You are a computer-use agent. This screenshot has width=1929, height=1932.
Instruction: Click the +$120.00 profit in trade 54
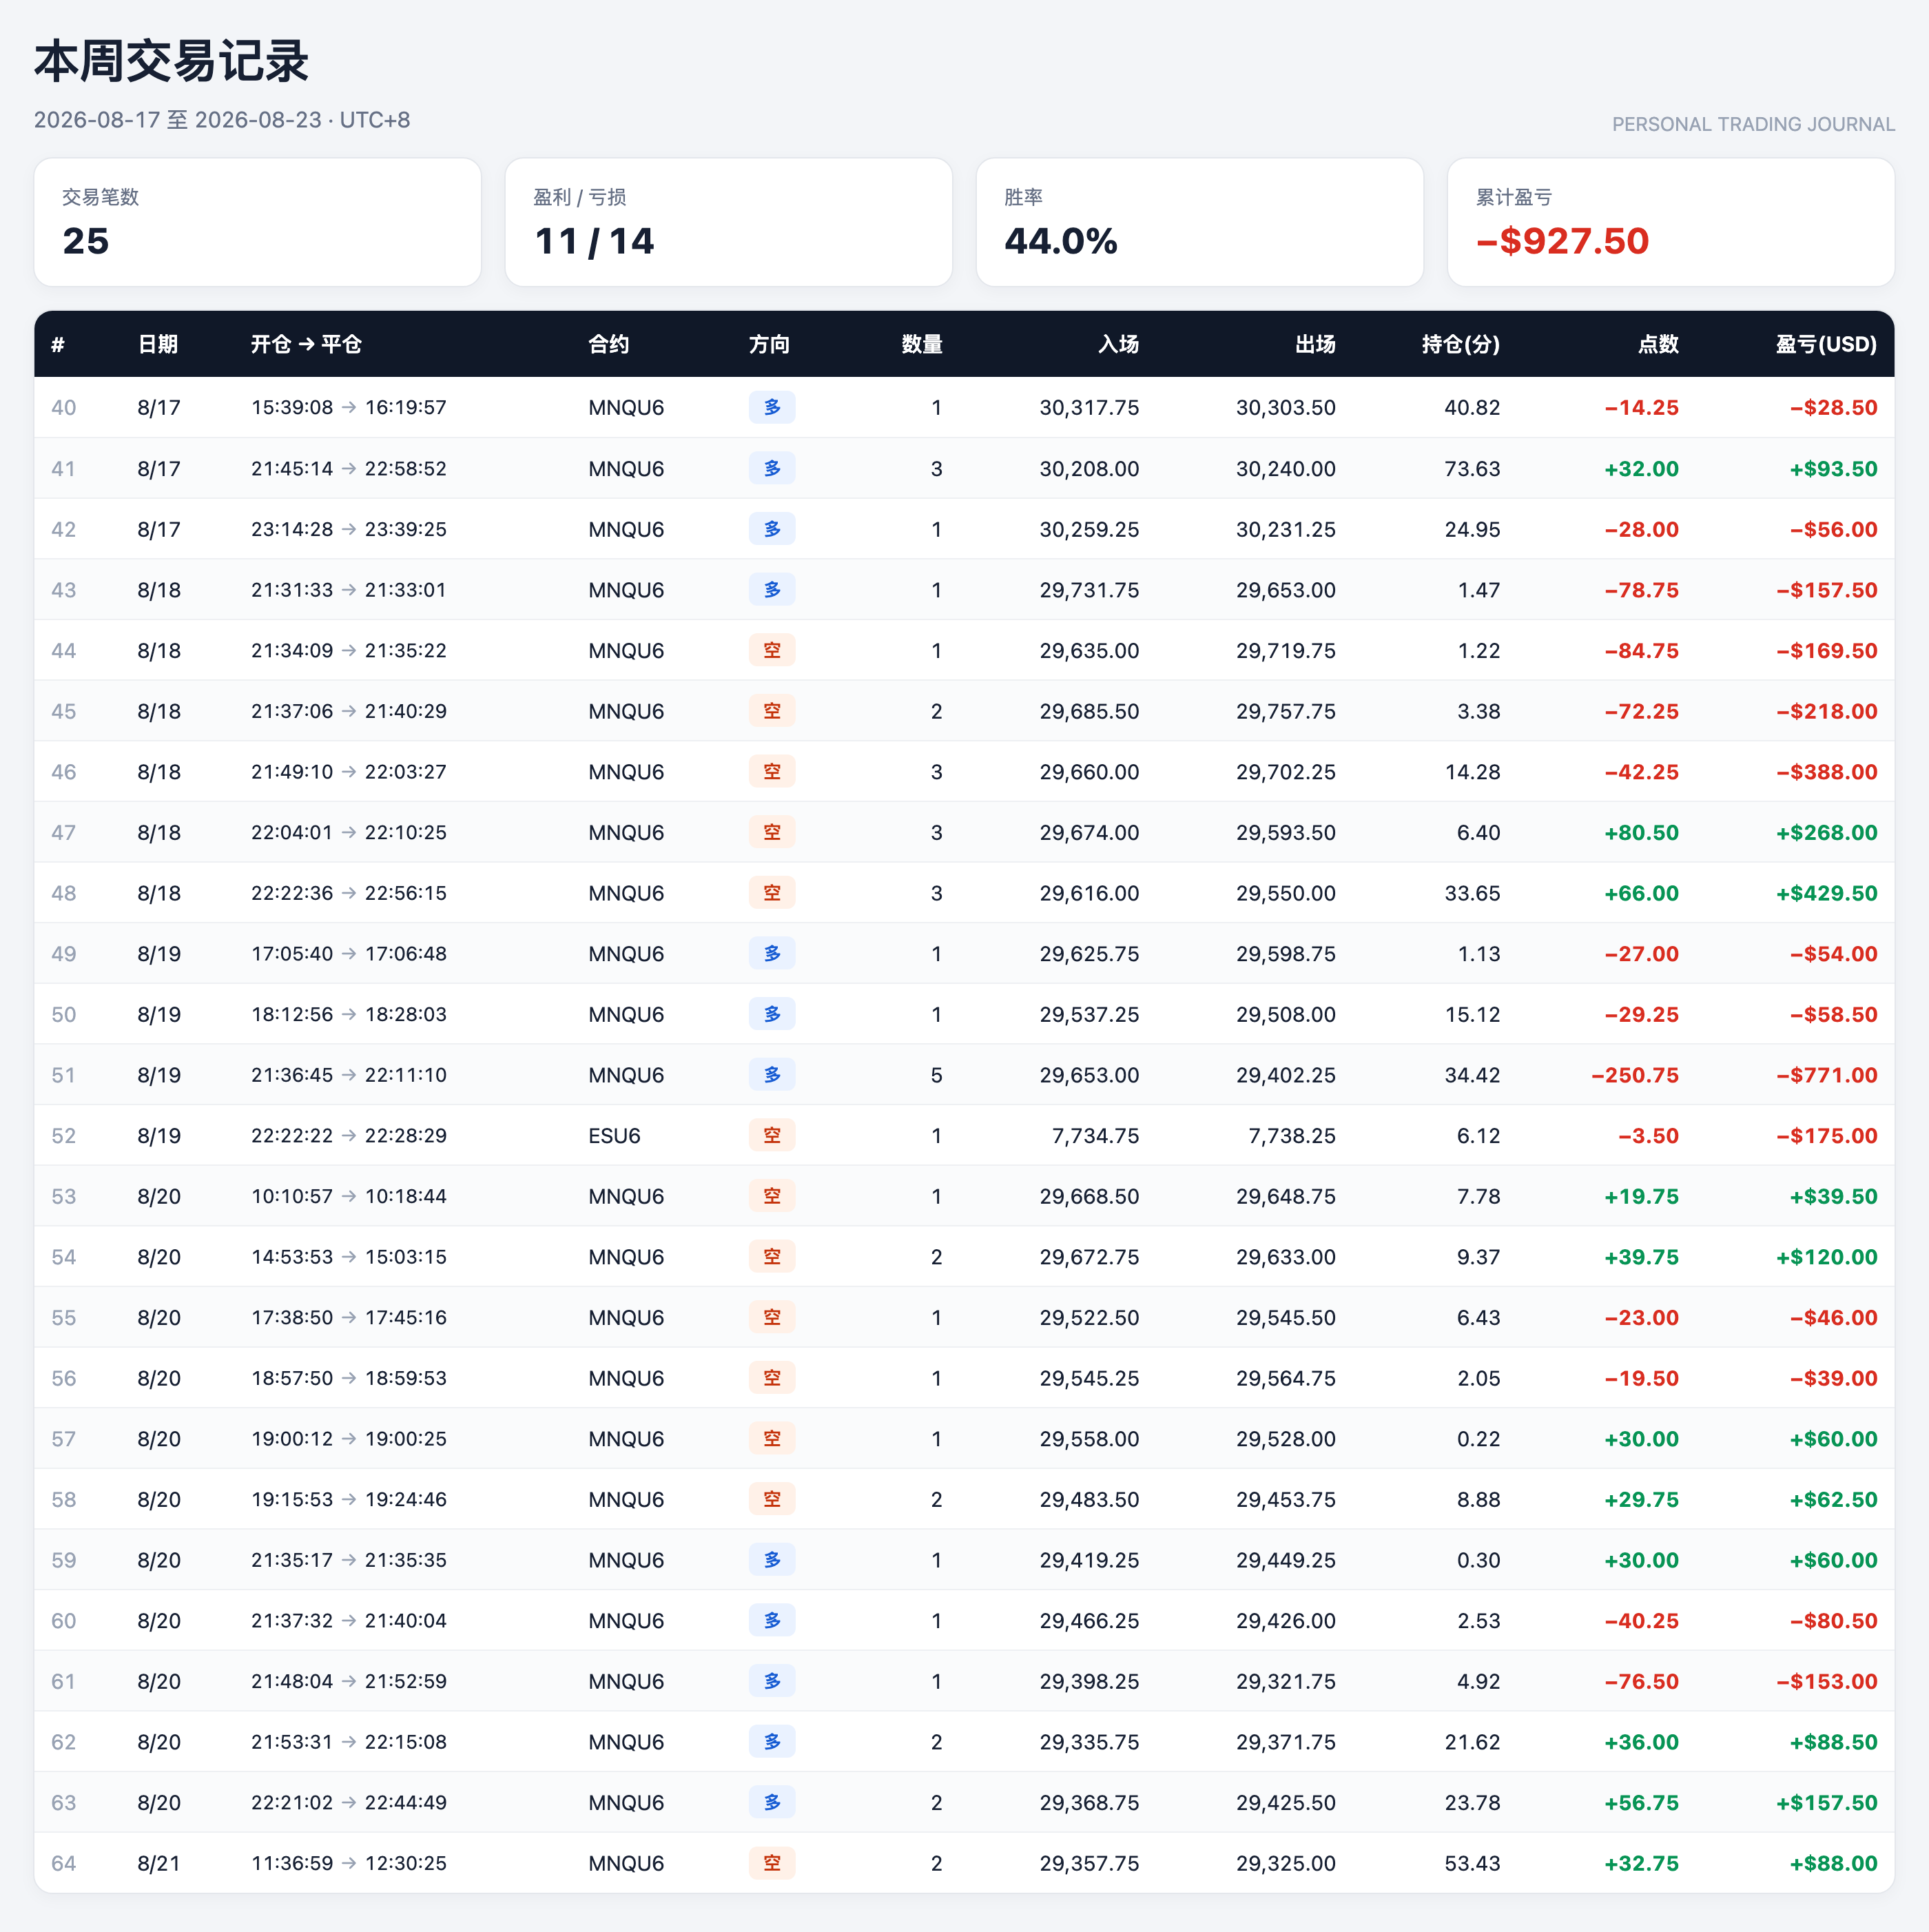click(1826, 1257)
